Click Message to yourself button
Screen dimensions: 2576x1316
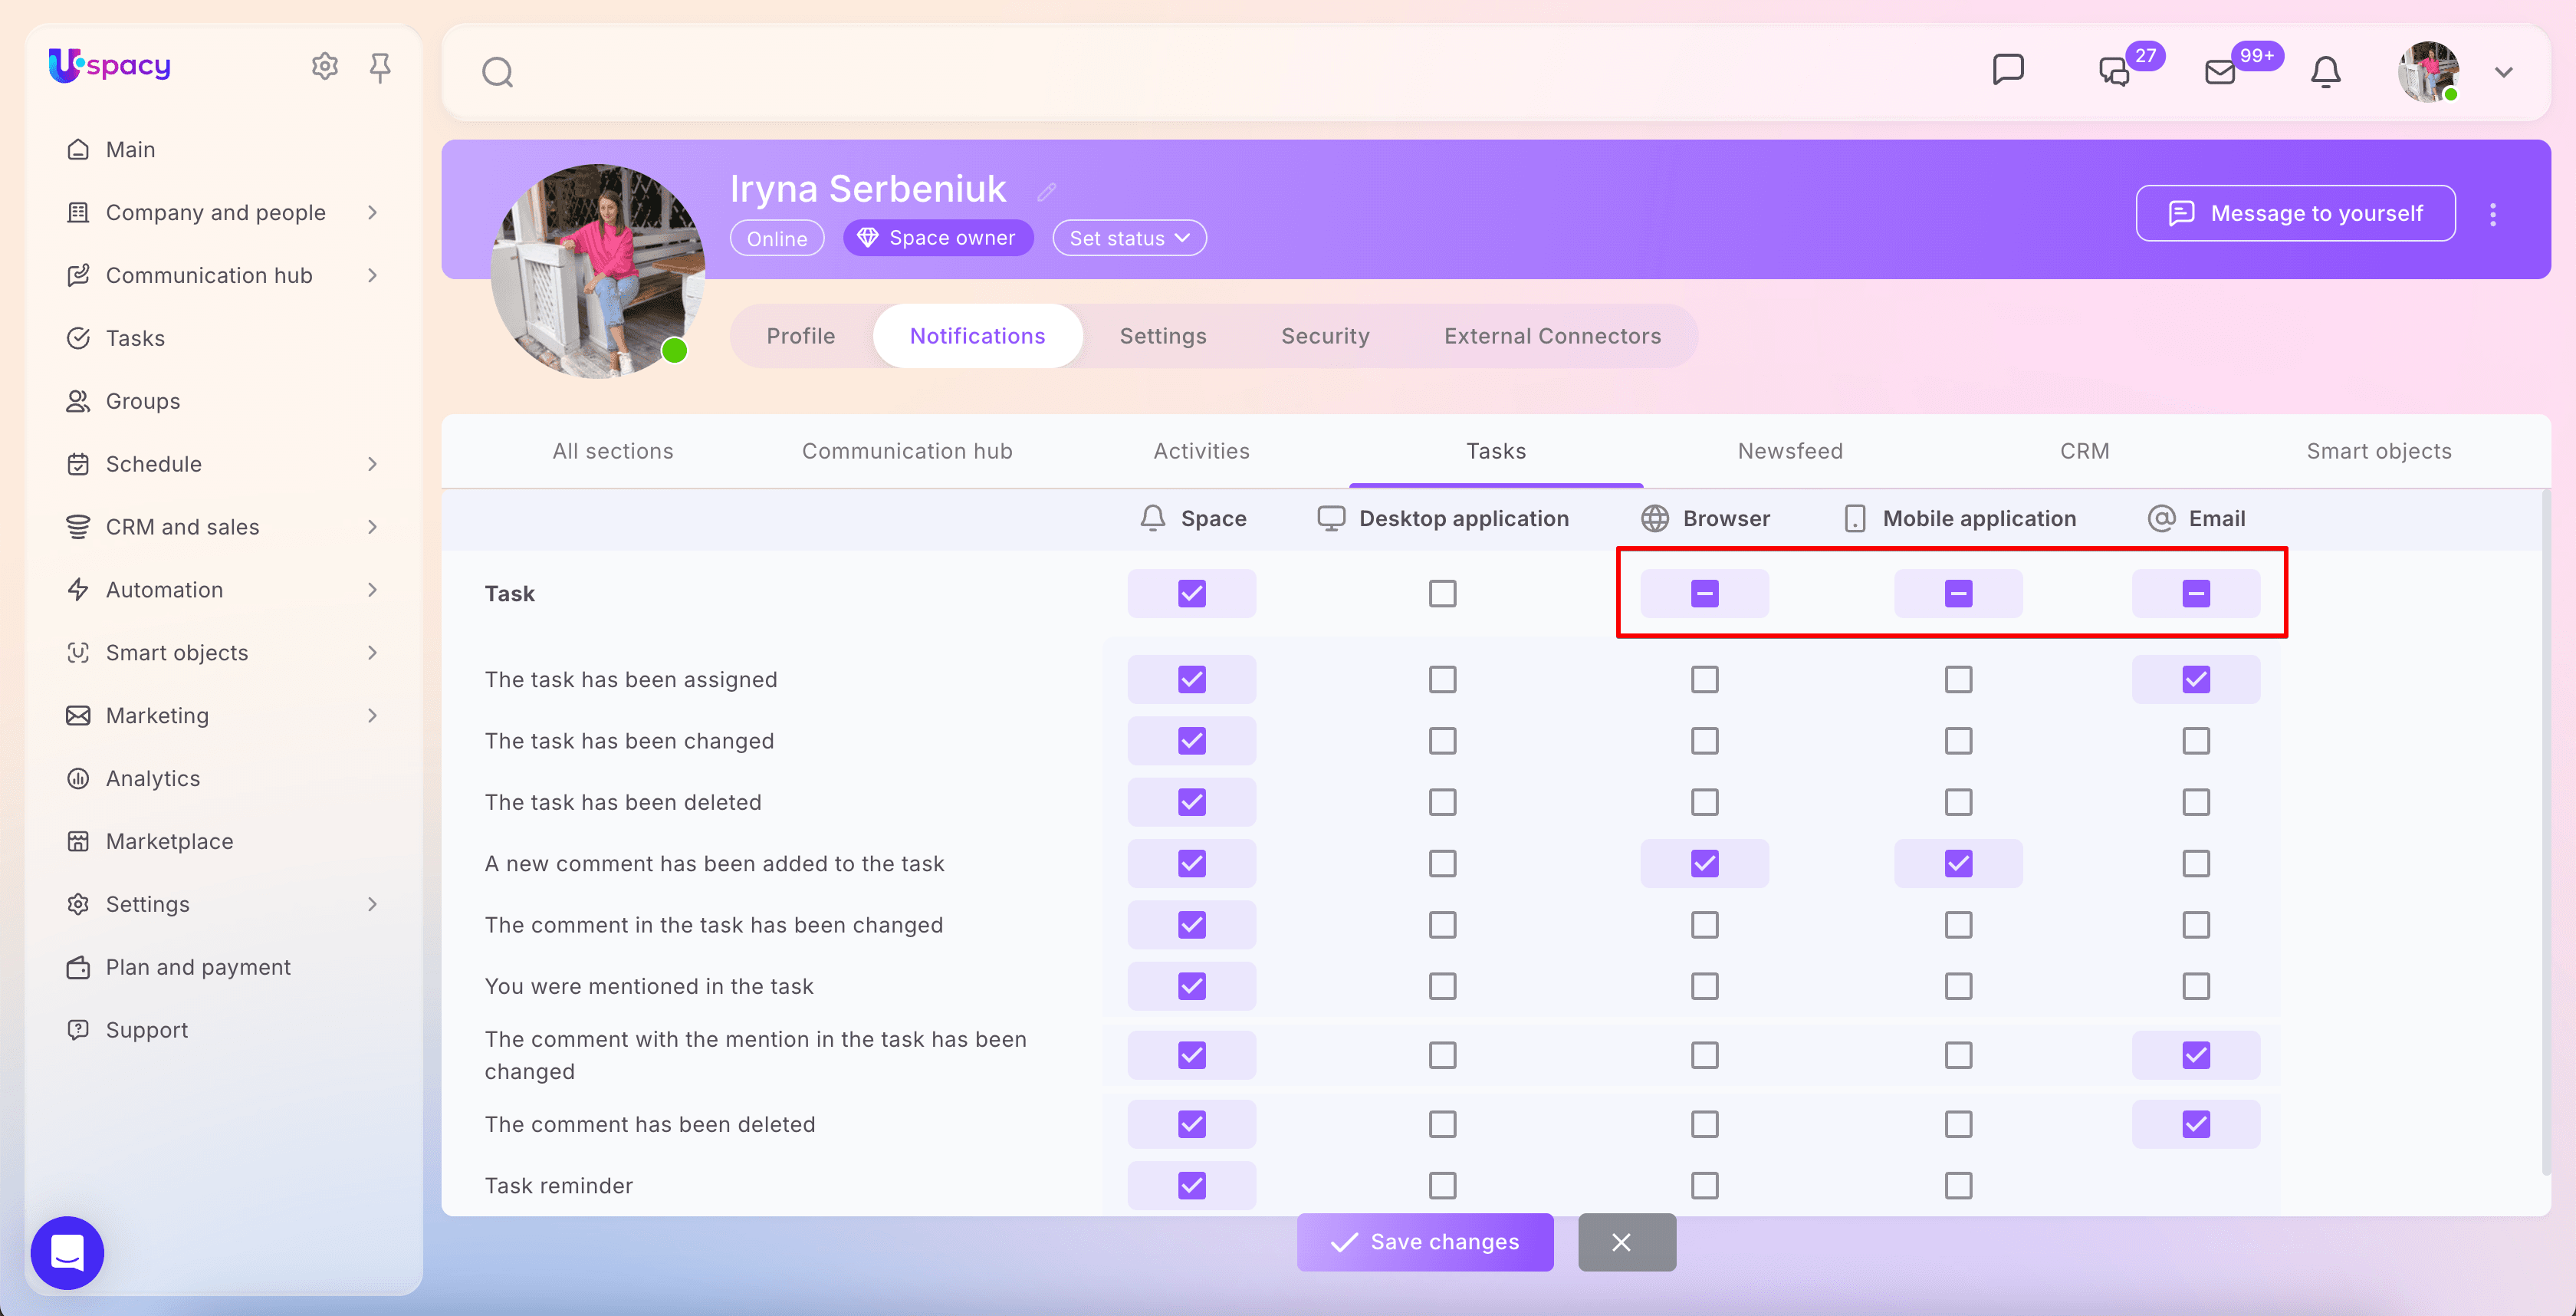point(2295,213)
